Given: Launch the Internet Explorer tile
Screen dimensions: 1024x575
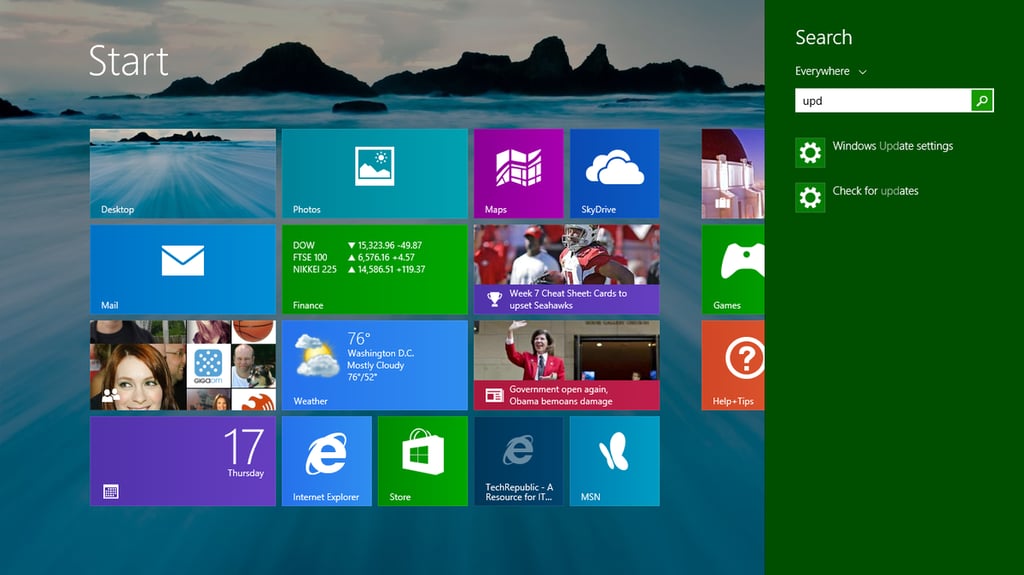Looking at the screenshot, I should pyautogui.click(x=327, y=461).
